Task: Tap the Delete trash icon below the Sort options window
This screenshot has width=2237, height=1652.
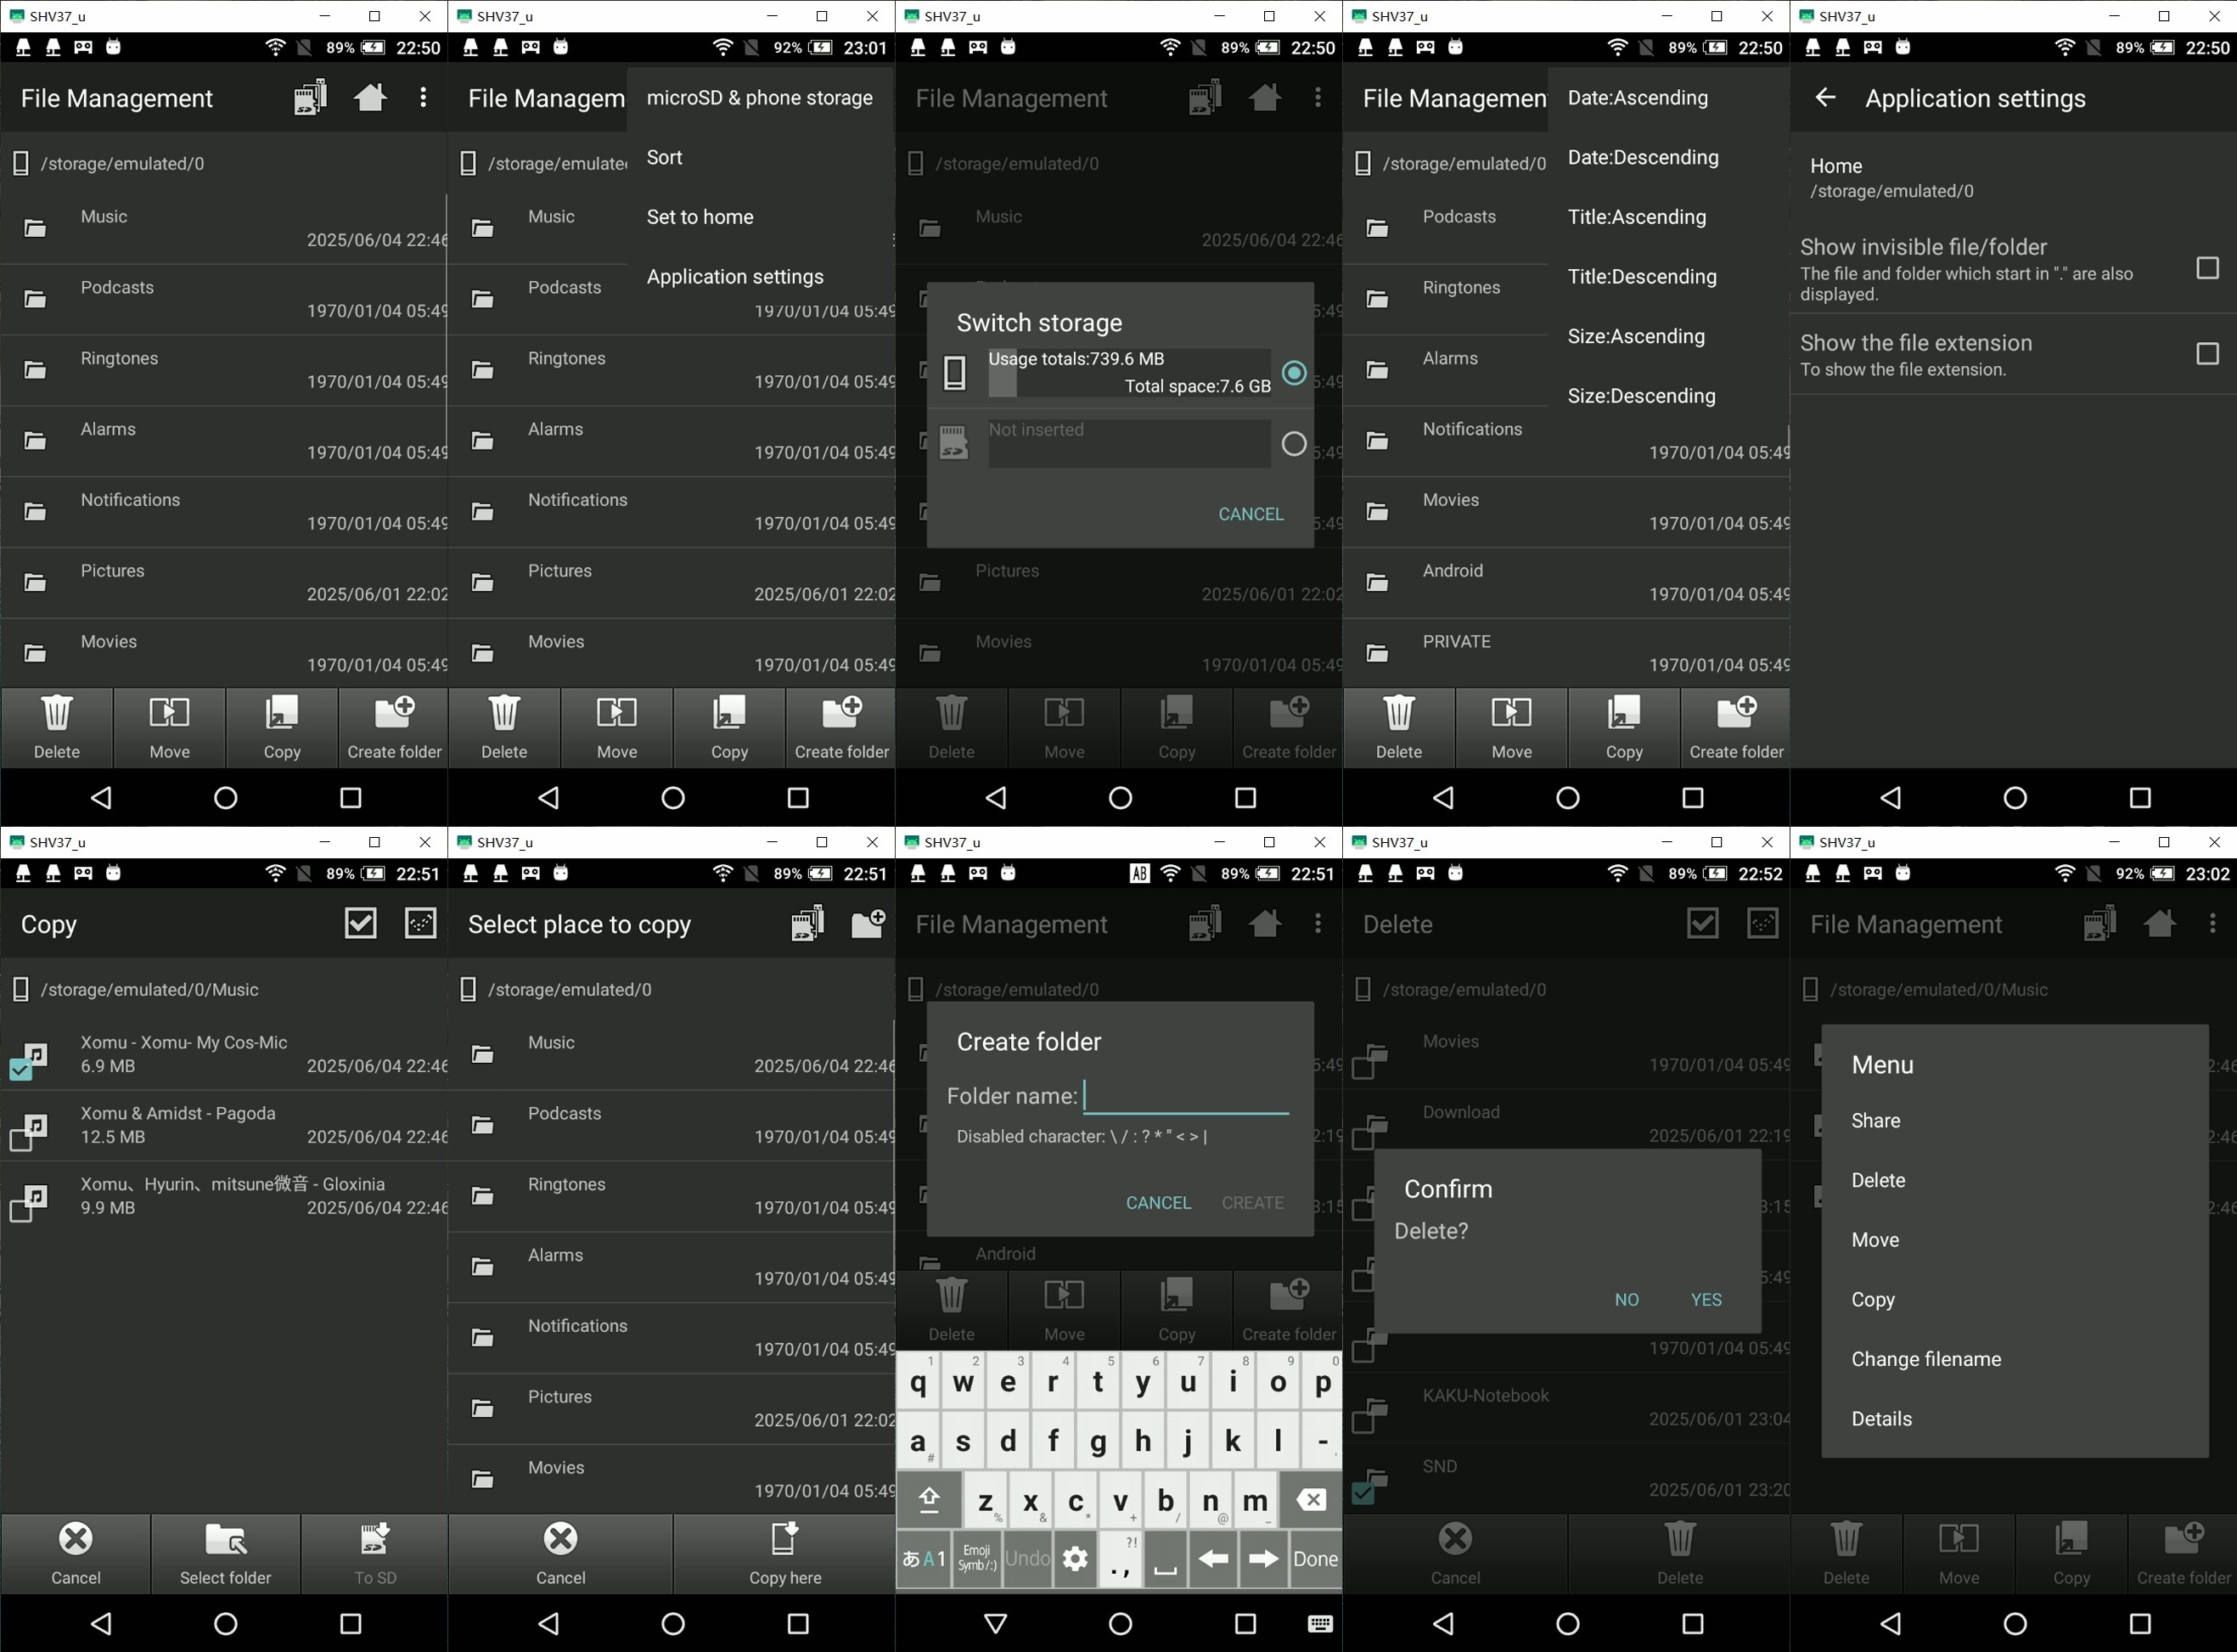Action: (x=1398, y=712)
